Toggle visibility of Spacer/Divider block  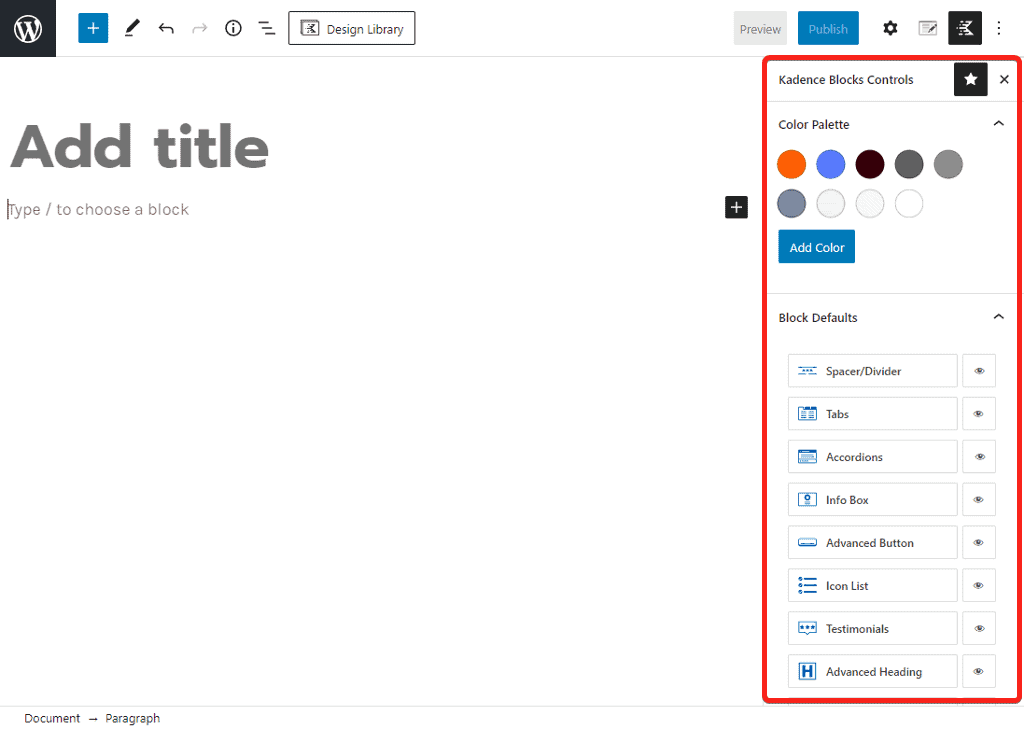(979, 371)
